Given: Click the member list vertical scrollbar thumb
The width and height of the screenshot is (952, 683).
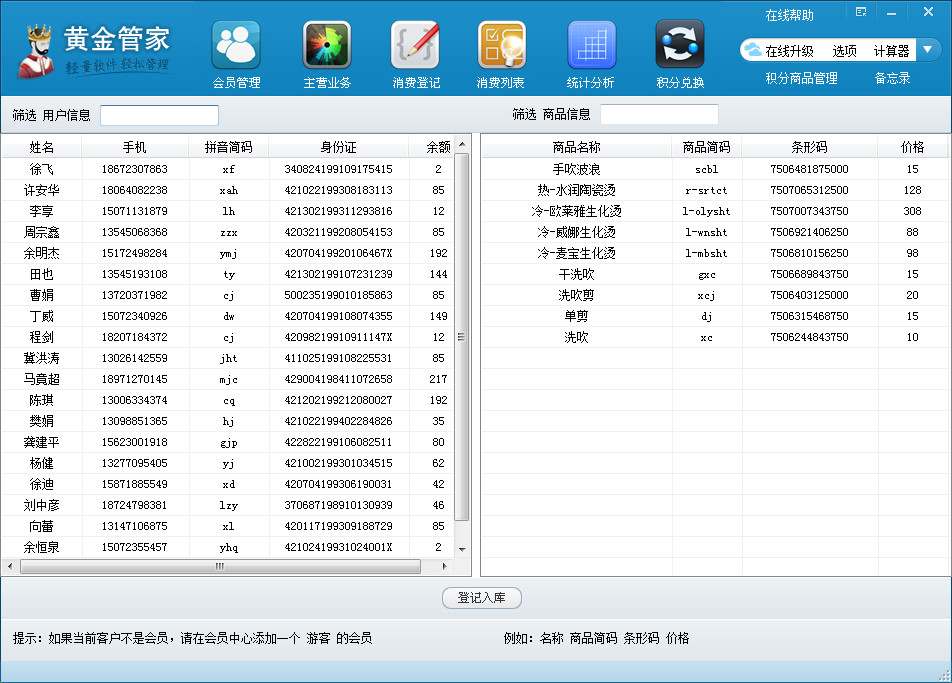Looking at the screenshot, I should tap(462, 337).
